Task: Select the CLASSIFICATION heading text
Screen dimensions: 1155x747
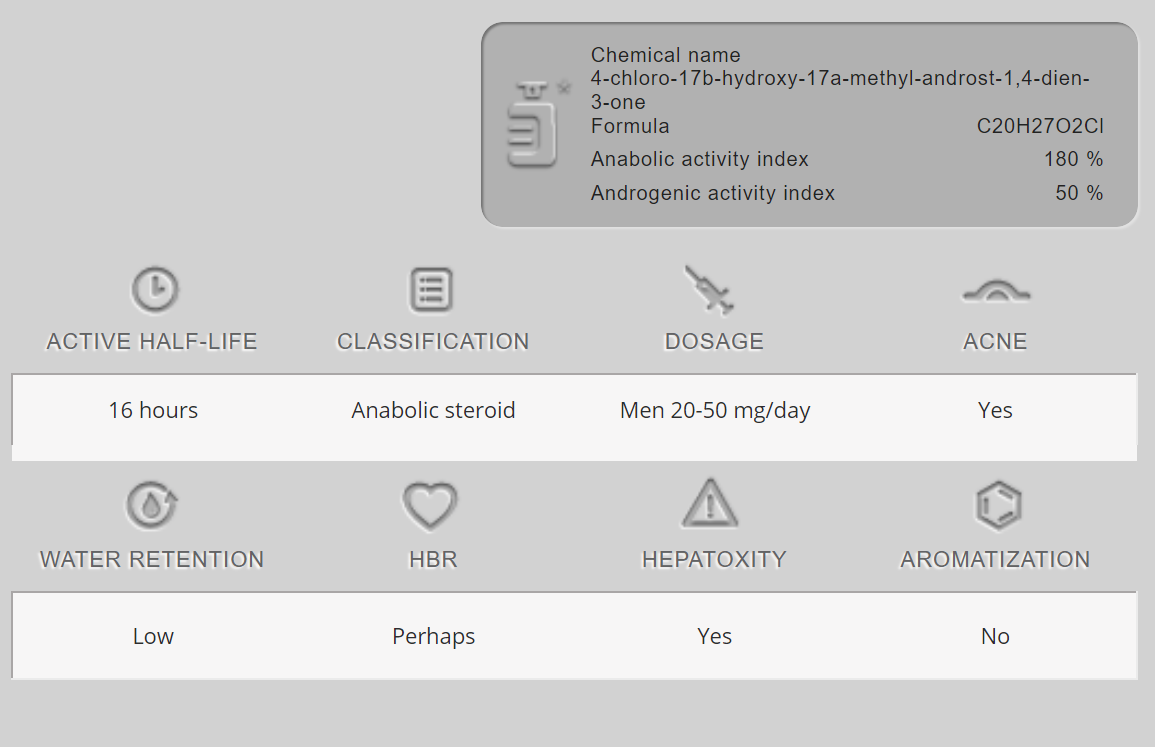Action: [x=433, y=342]
